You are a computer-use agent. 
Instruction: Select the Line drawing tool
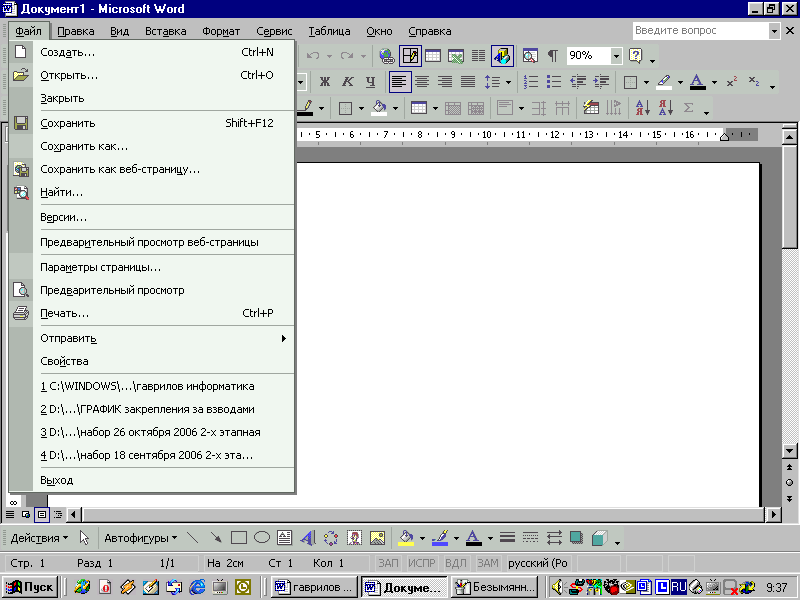(193, 538)
